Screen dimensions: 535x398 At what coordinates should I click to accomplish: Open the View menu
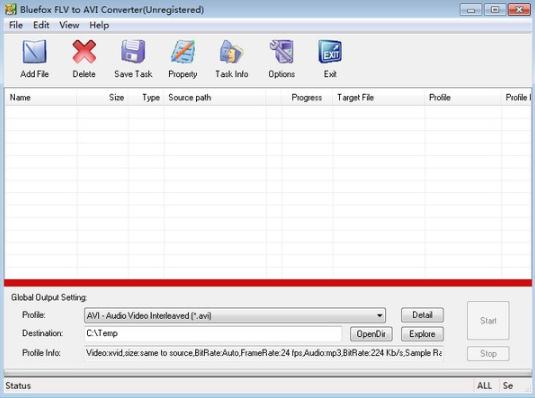(69, 25)
